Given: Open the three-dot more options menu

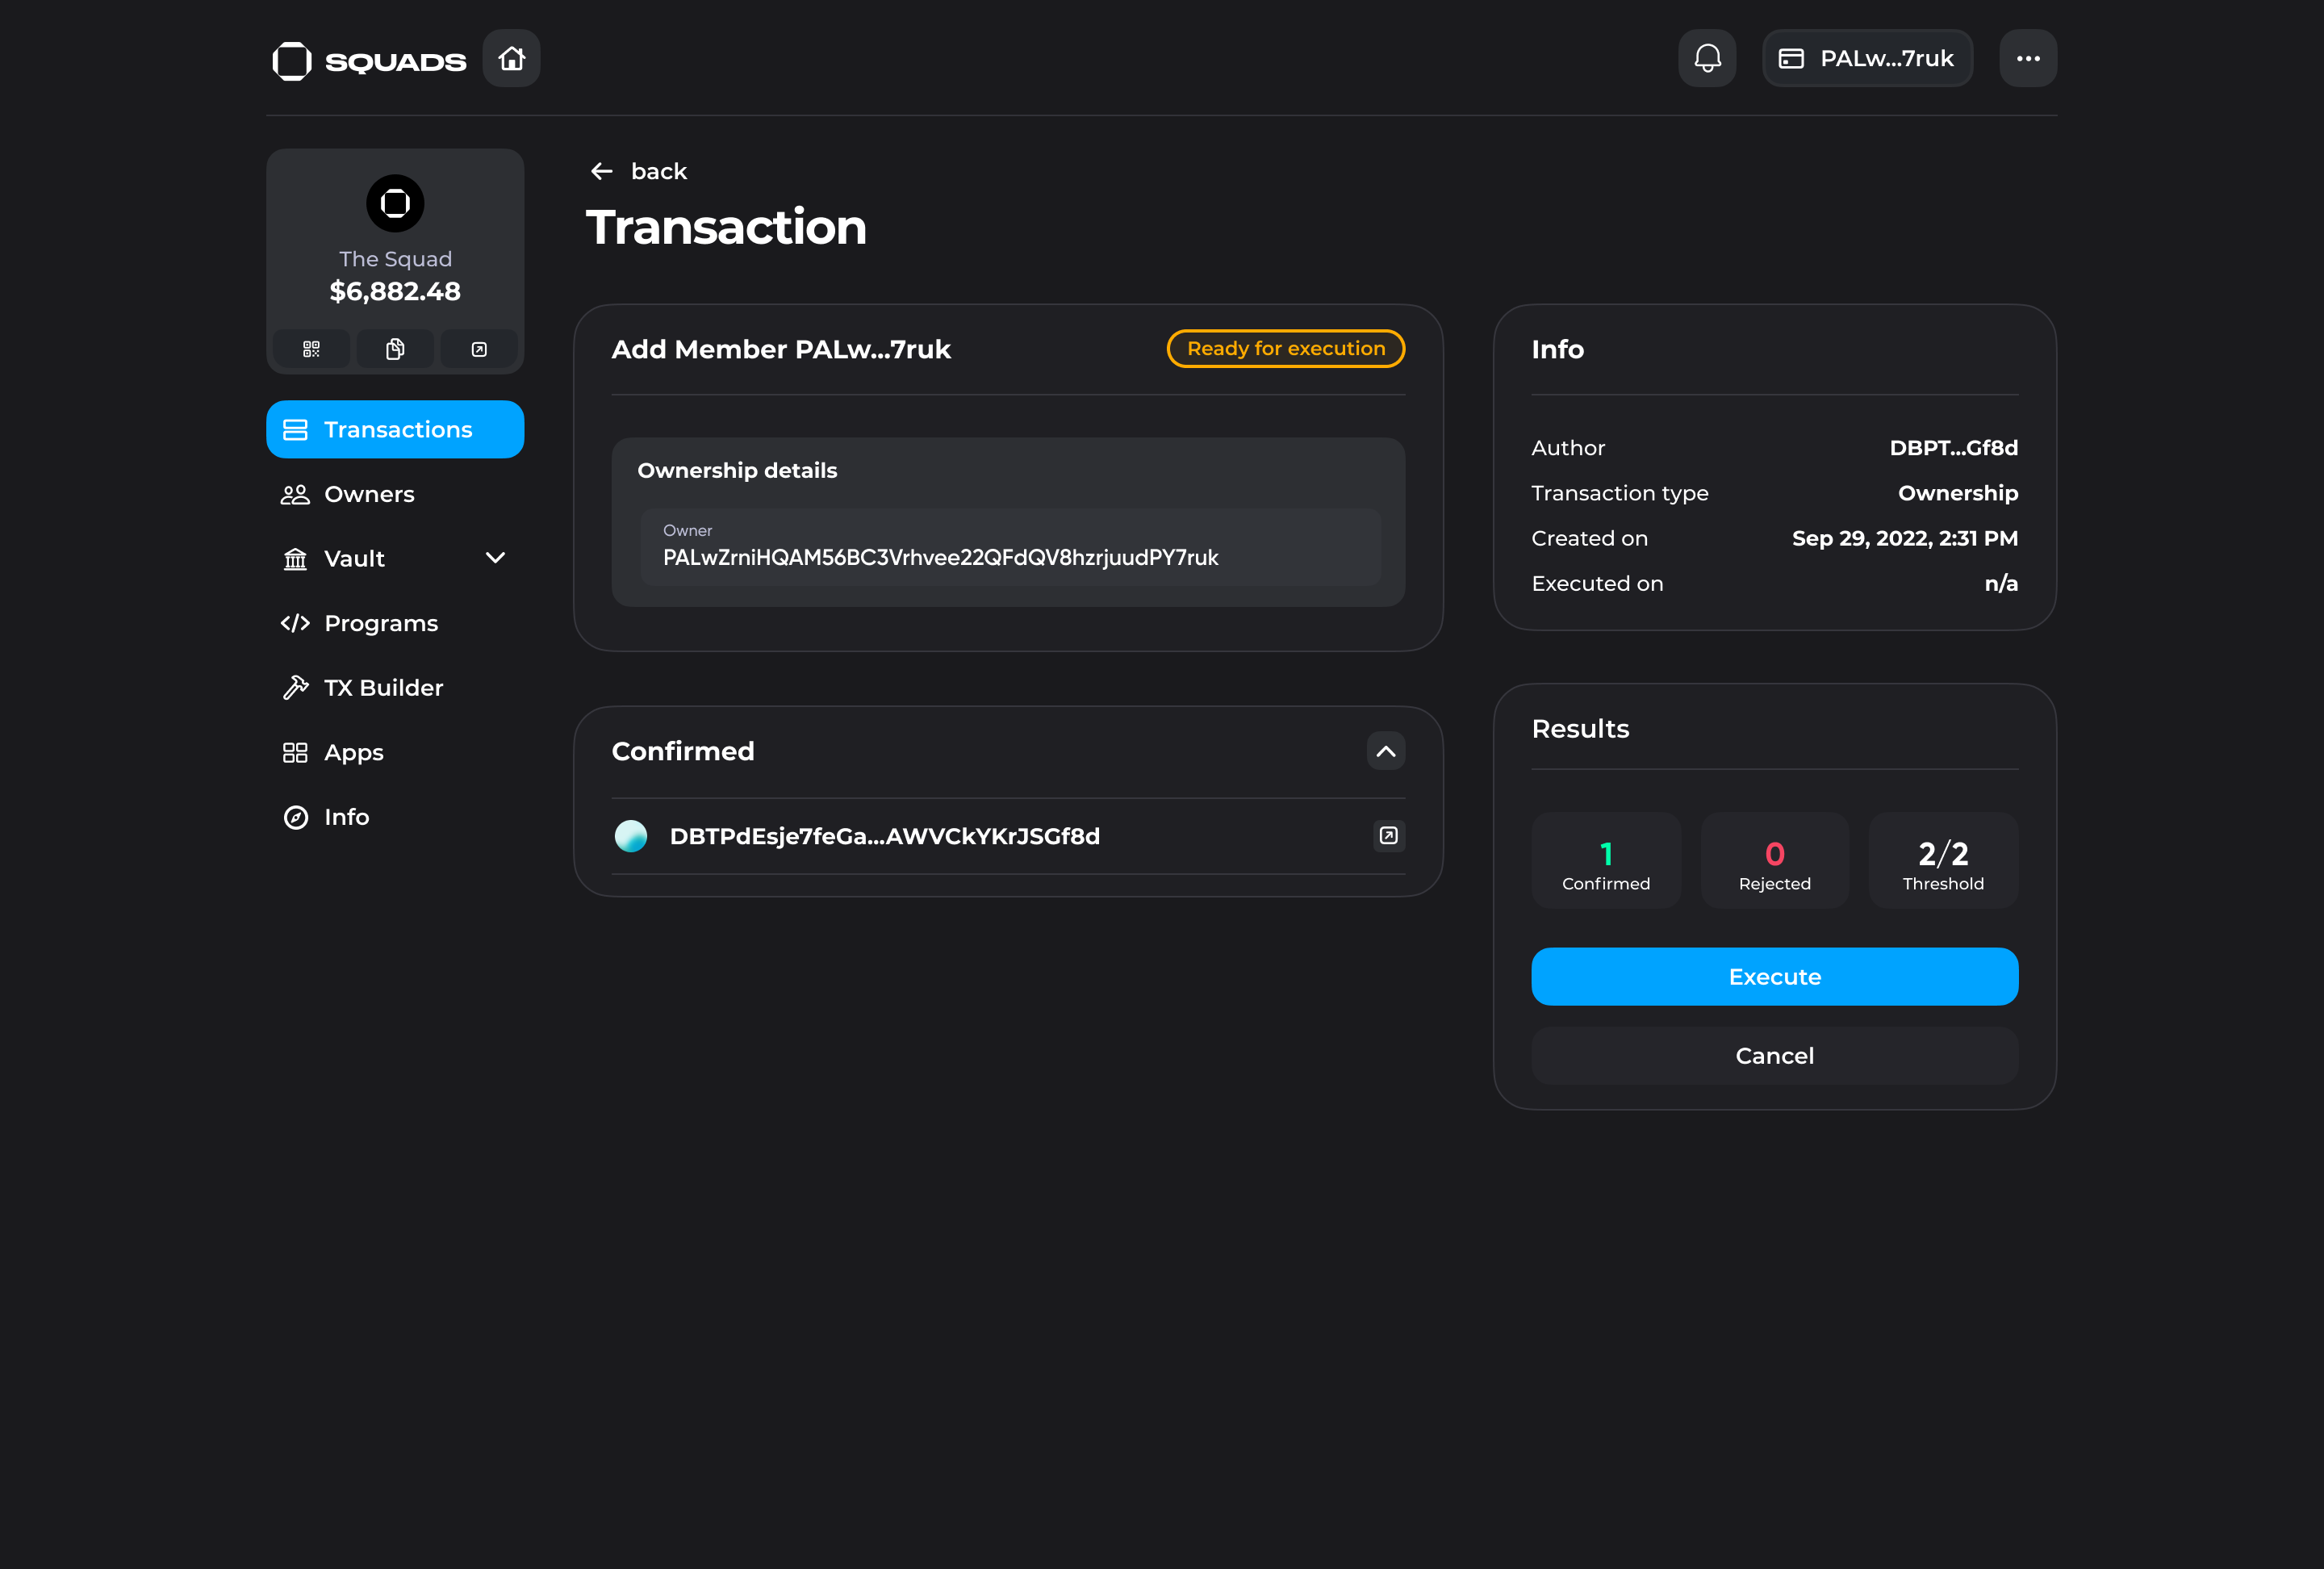Looking at the screenshot, I should [x=2027, y=58].
